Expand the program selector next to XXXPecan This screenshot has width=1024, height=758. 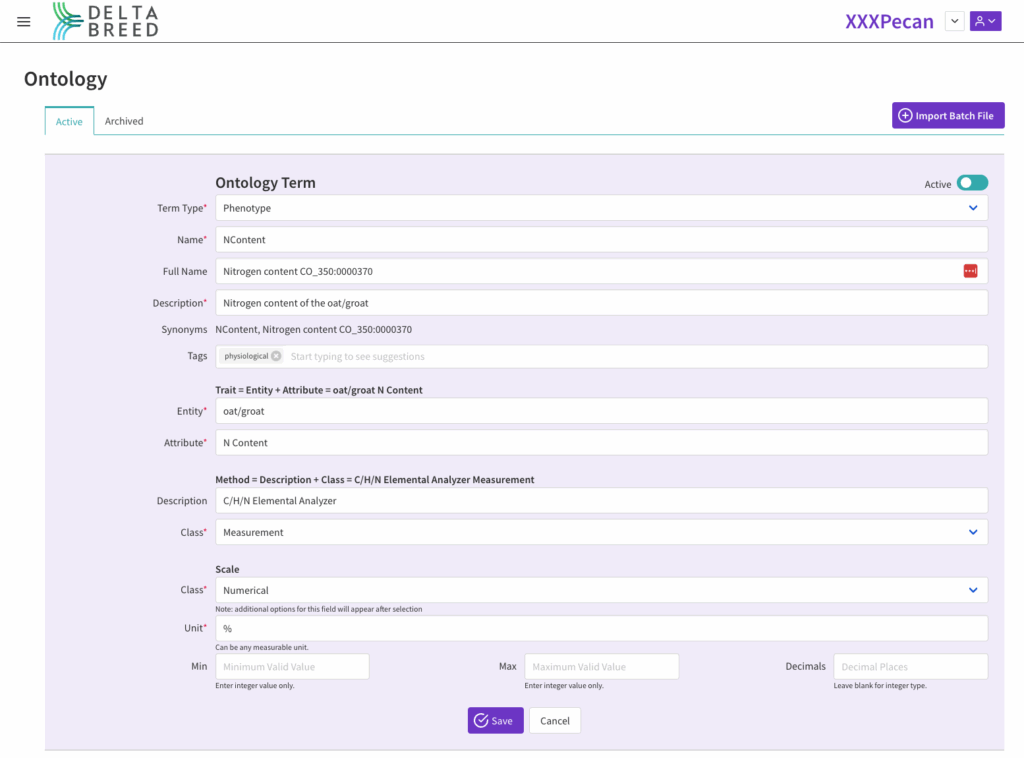click(954, 21)
